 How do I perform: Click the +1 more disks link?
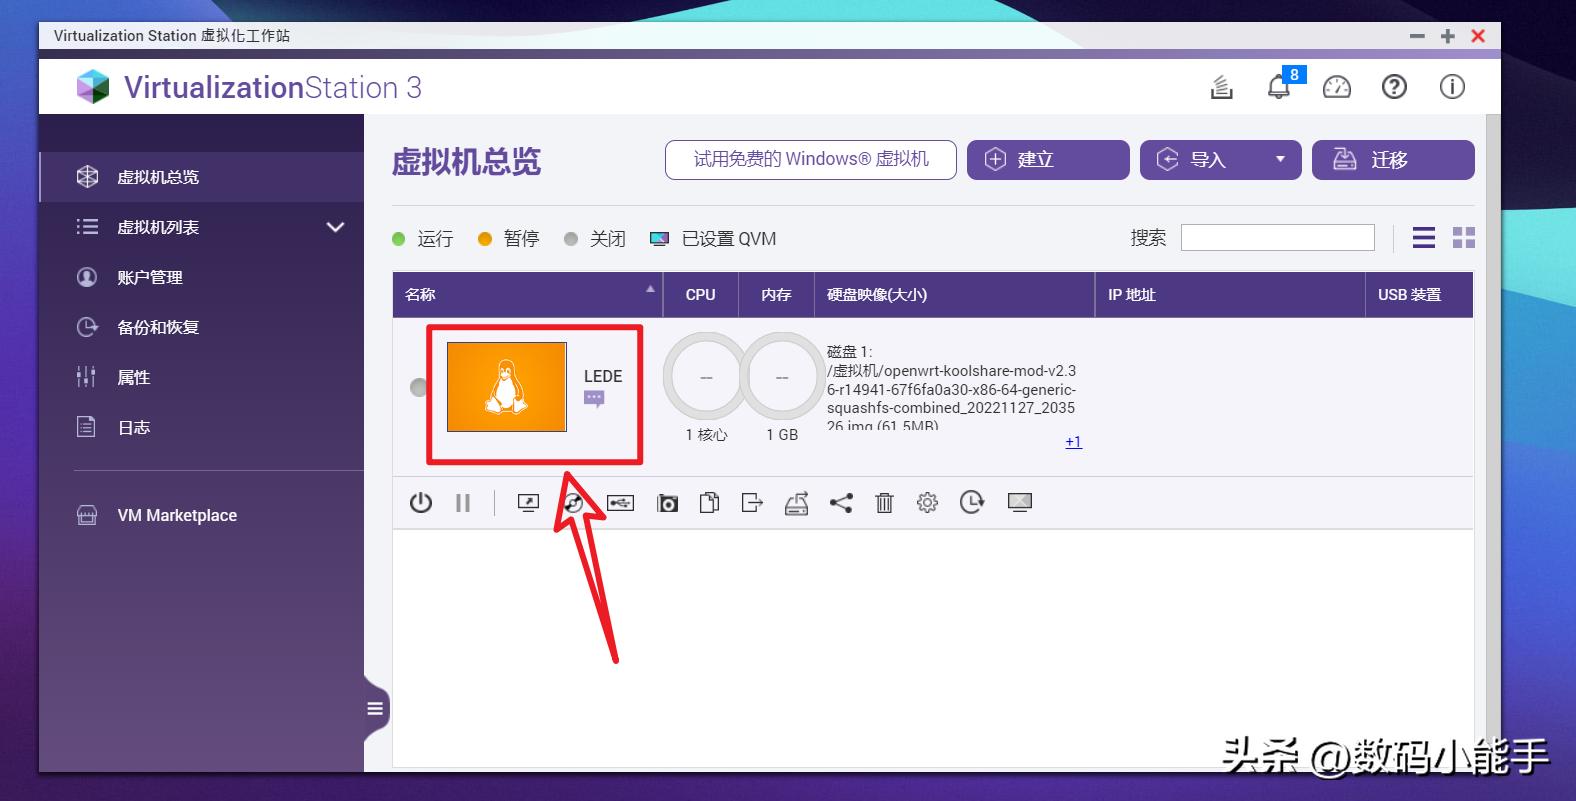tap(1073, 441)
